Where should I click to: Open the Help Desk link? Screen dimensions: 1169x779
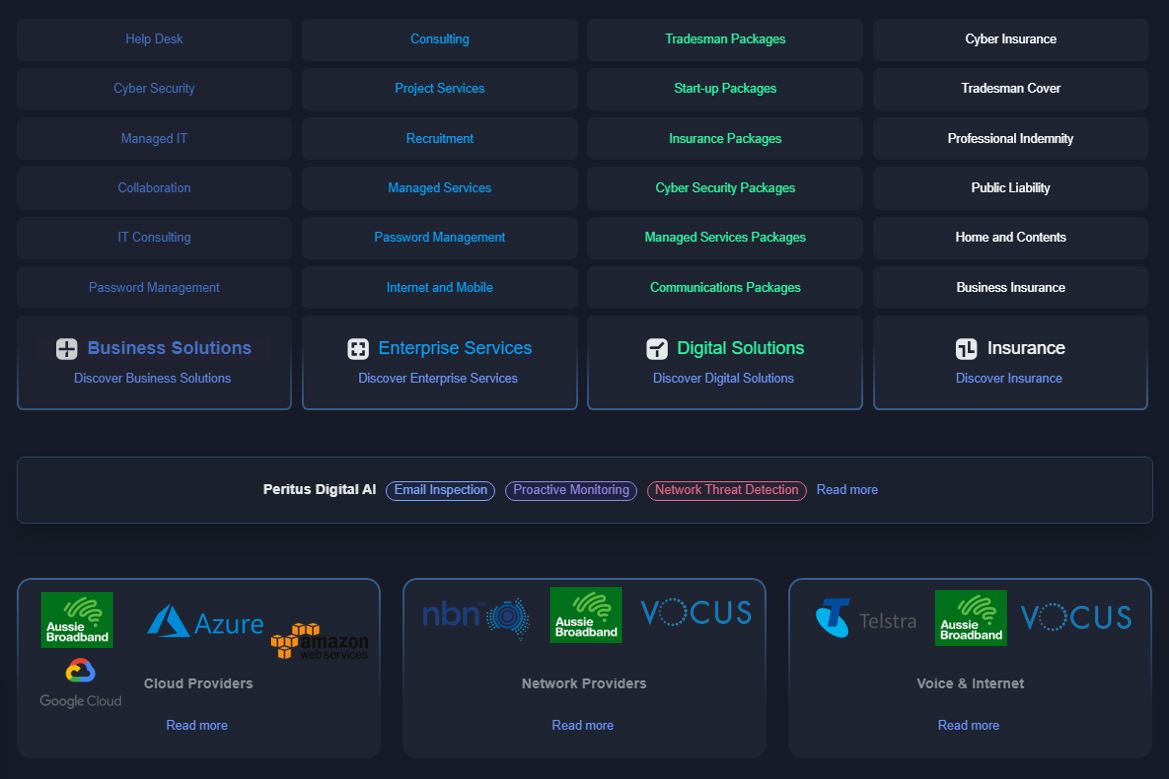pos(154,39)
